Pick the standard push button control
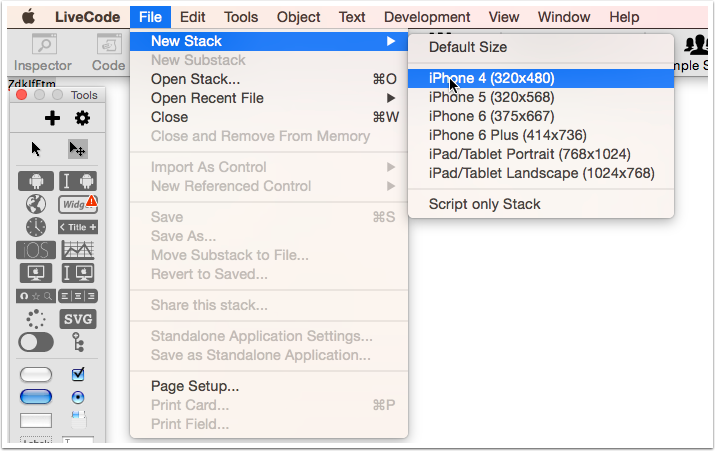715x451 pixels. (36, 374)
